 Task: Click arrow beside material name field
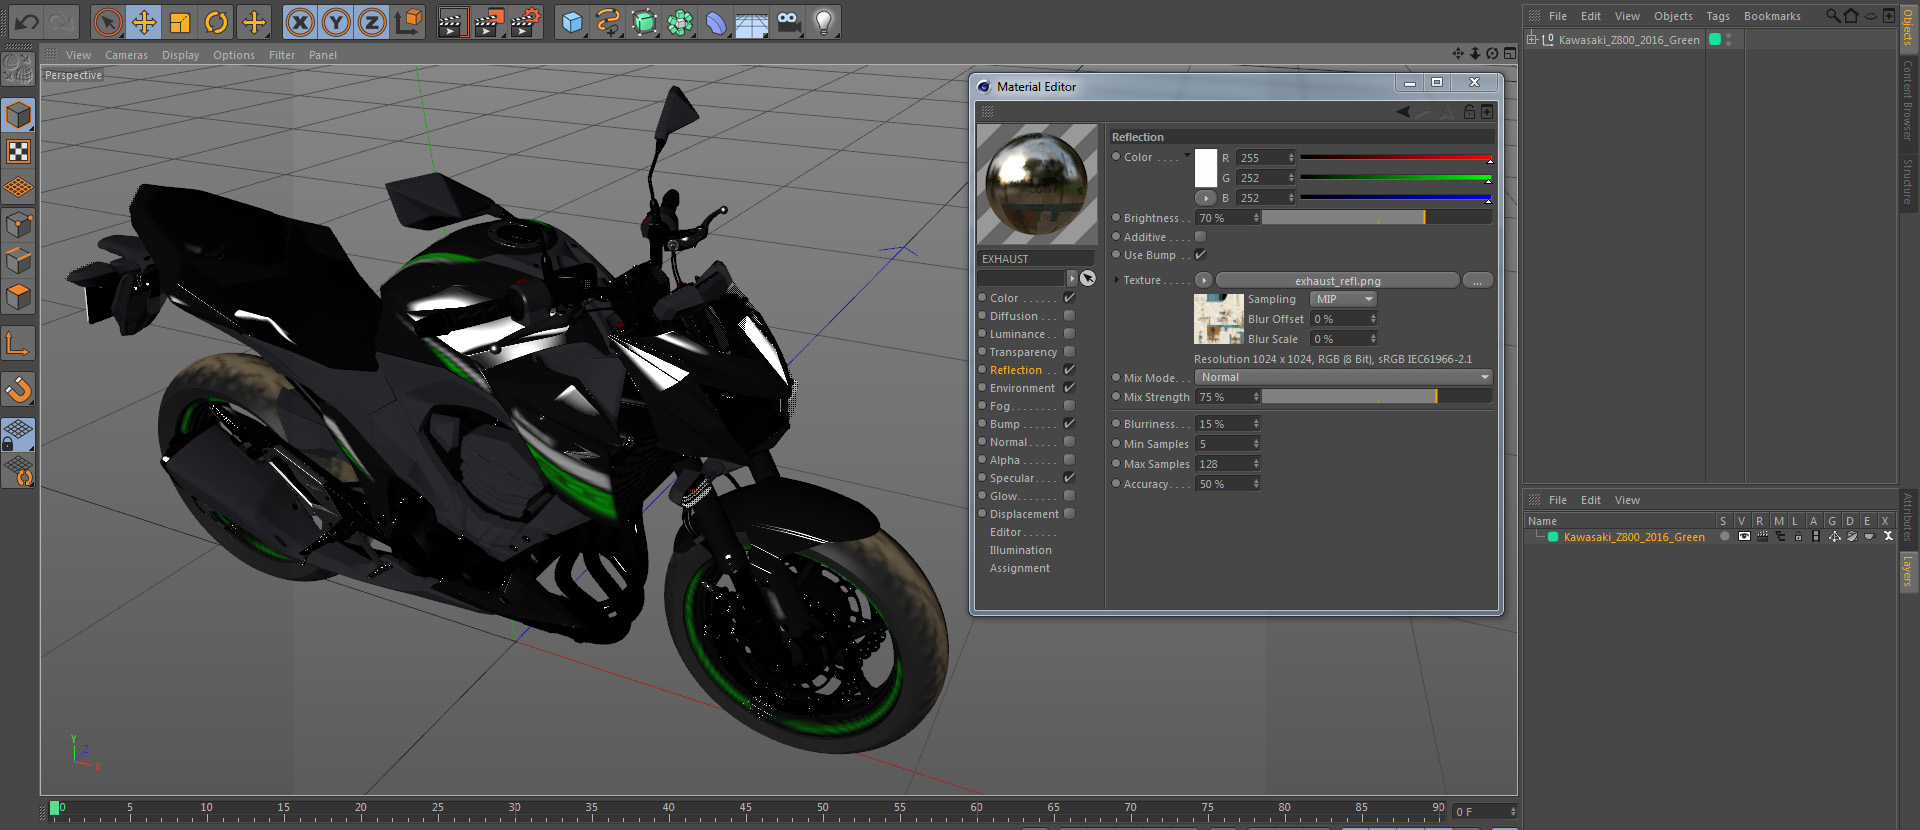click(x=1072, y=278)
